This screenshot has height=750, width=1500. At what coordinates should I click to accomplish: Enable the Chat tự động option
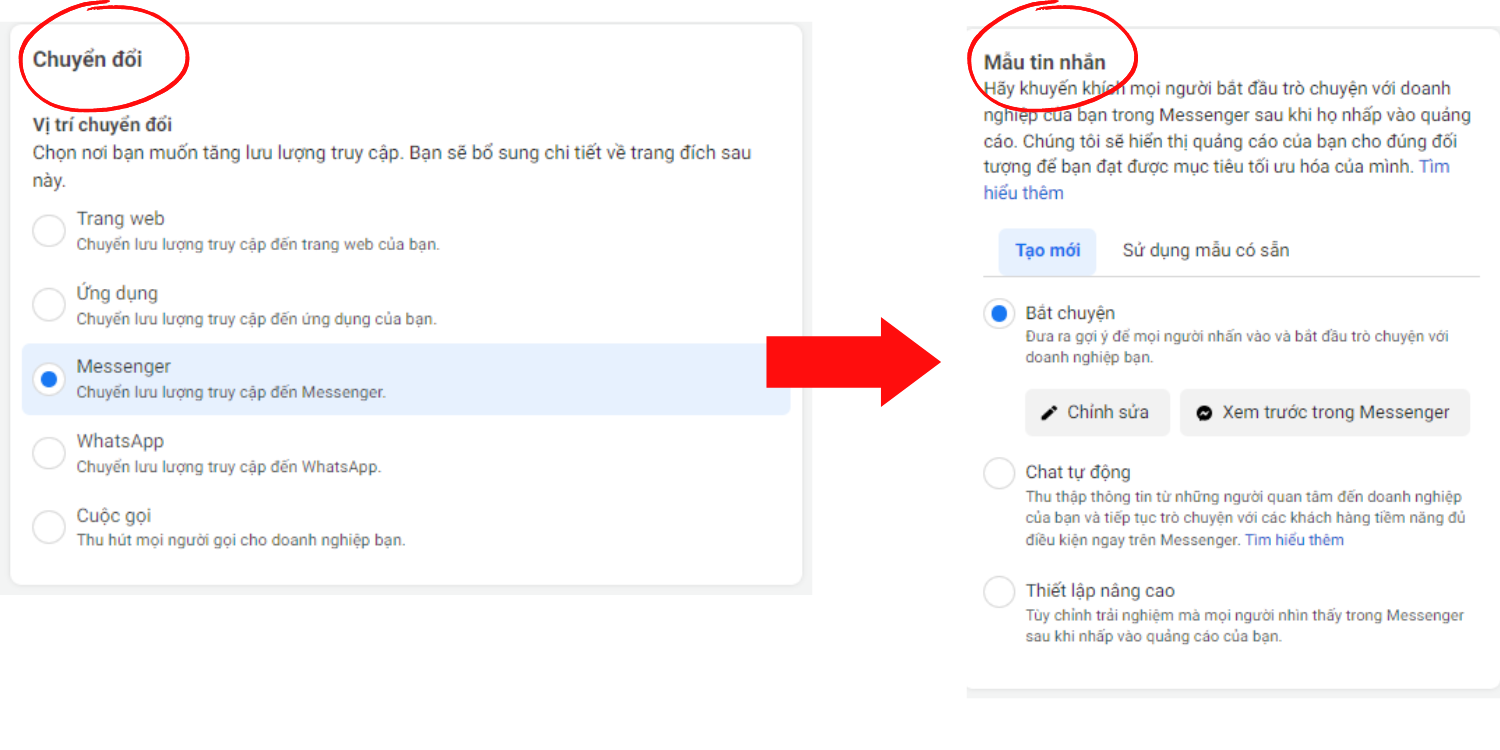pos(999,473)
